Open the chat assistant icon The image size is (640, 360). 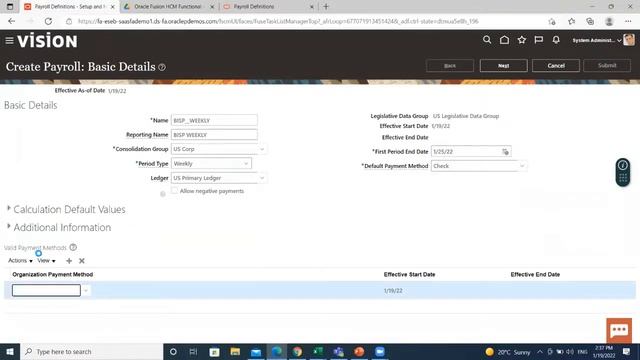619,330
